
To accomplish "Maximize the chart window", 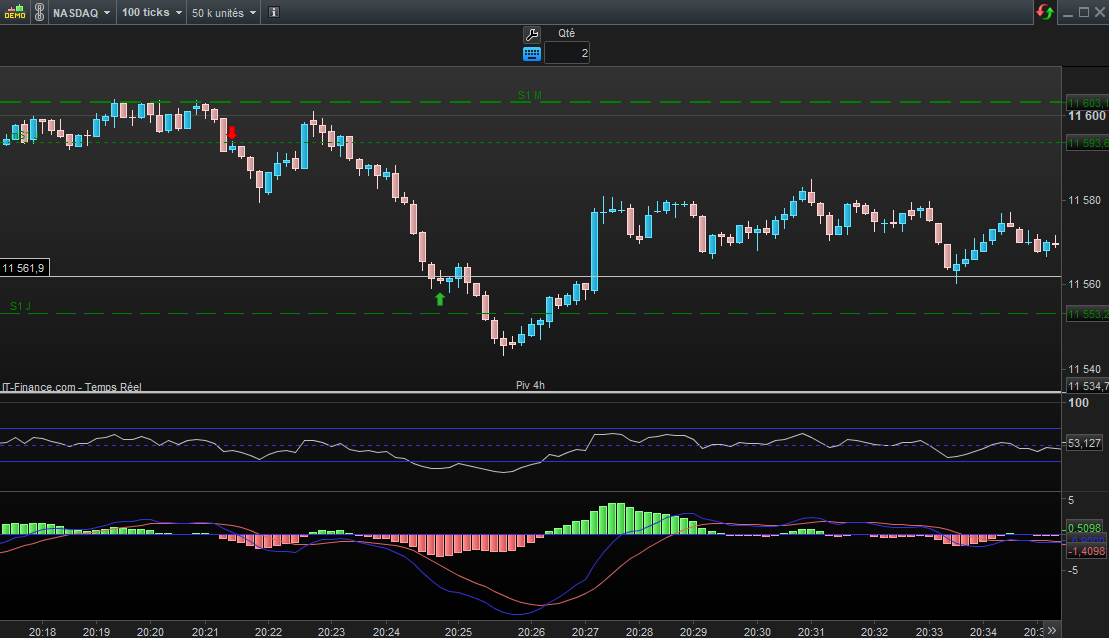I will (1083, 12).
